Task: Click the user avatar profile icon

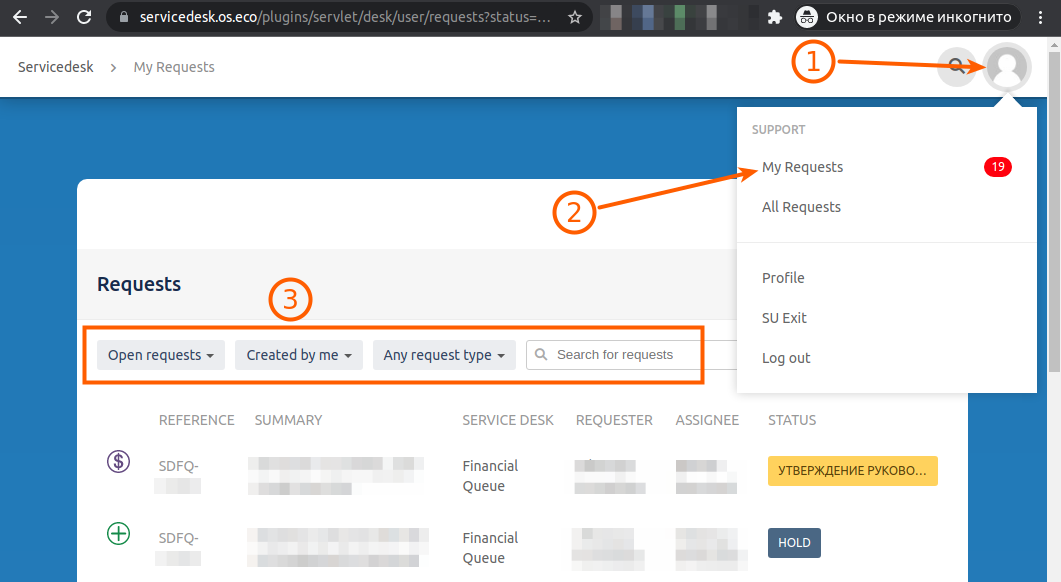Action: point(1007,68)
